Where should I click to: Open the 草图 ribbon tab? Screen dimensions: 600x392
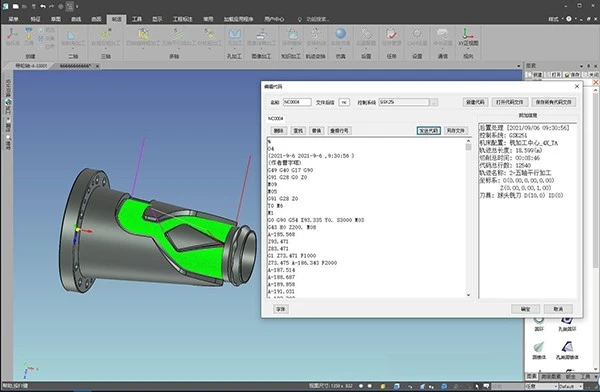tap(55, 19)
